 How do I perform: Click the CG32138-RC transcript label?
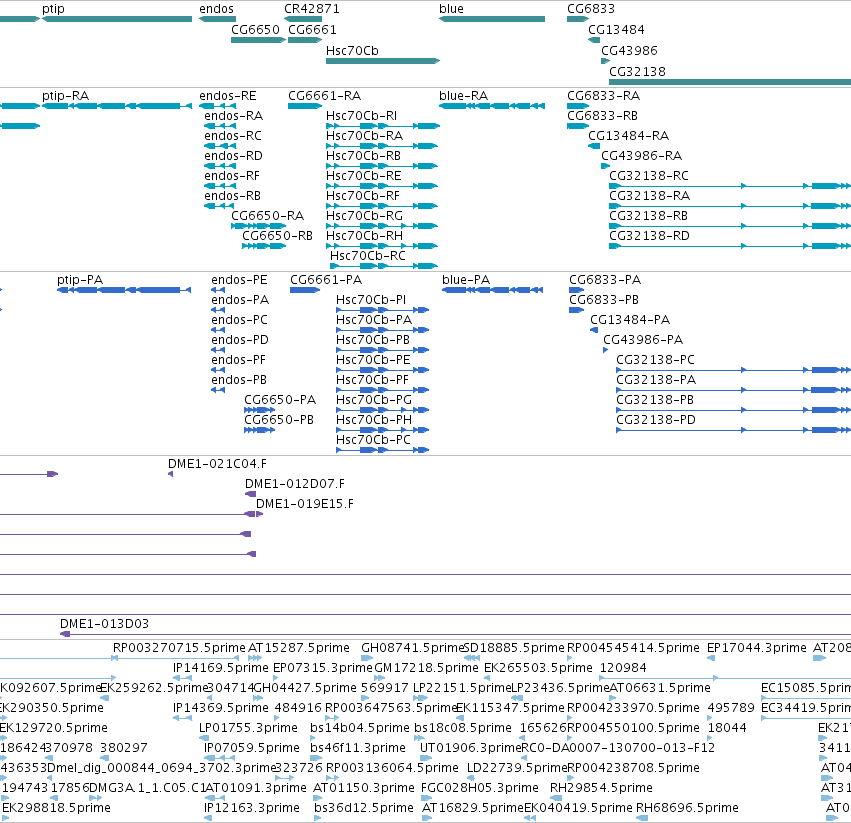click(x=649, y=176)
